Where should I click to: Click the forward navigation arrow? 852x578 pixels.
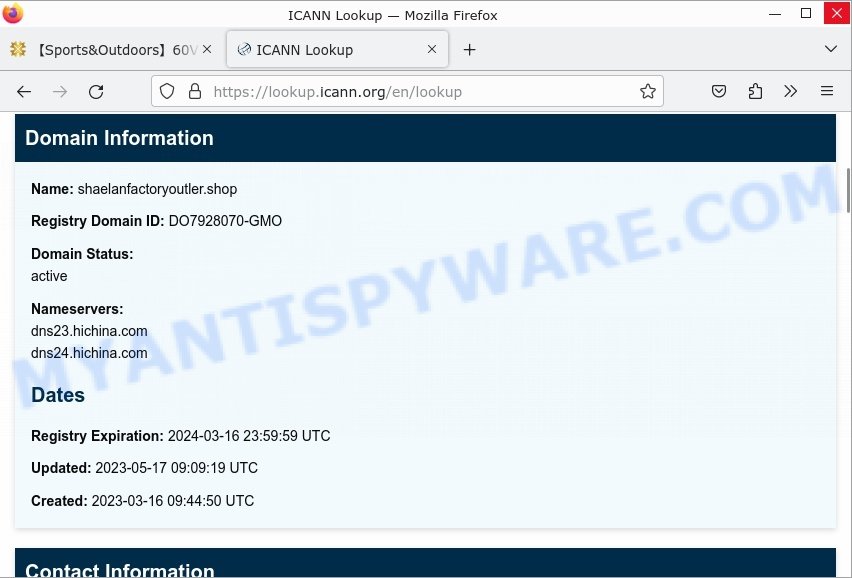(x=60, y=92)
